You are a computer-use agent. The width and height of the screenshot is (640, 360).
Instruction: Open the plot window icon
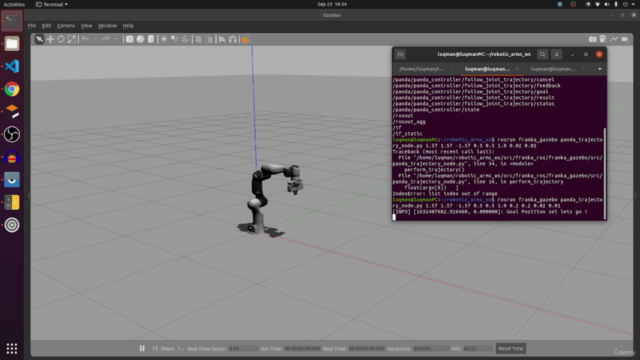(x=614, y=39)
